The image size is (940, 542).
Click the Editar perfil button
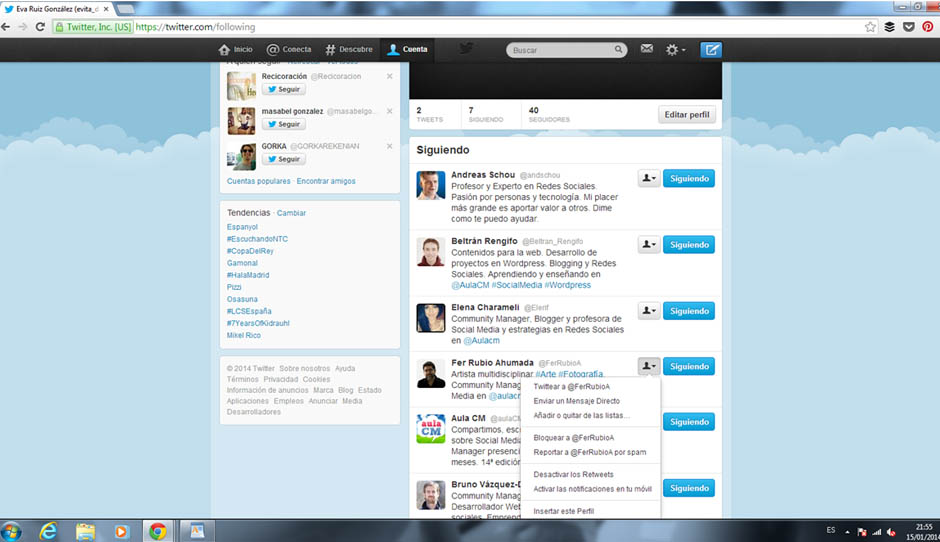point(687,114)
